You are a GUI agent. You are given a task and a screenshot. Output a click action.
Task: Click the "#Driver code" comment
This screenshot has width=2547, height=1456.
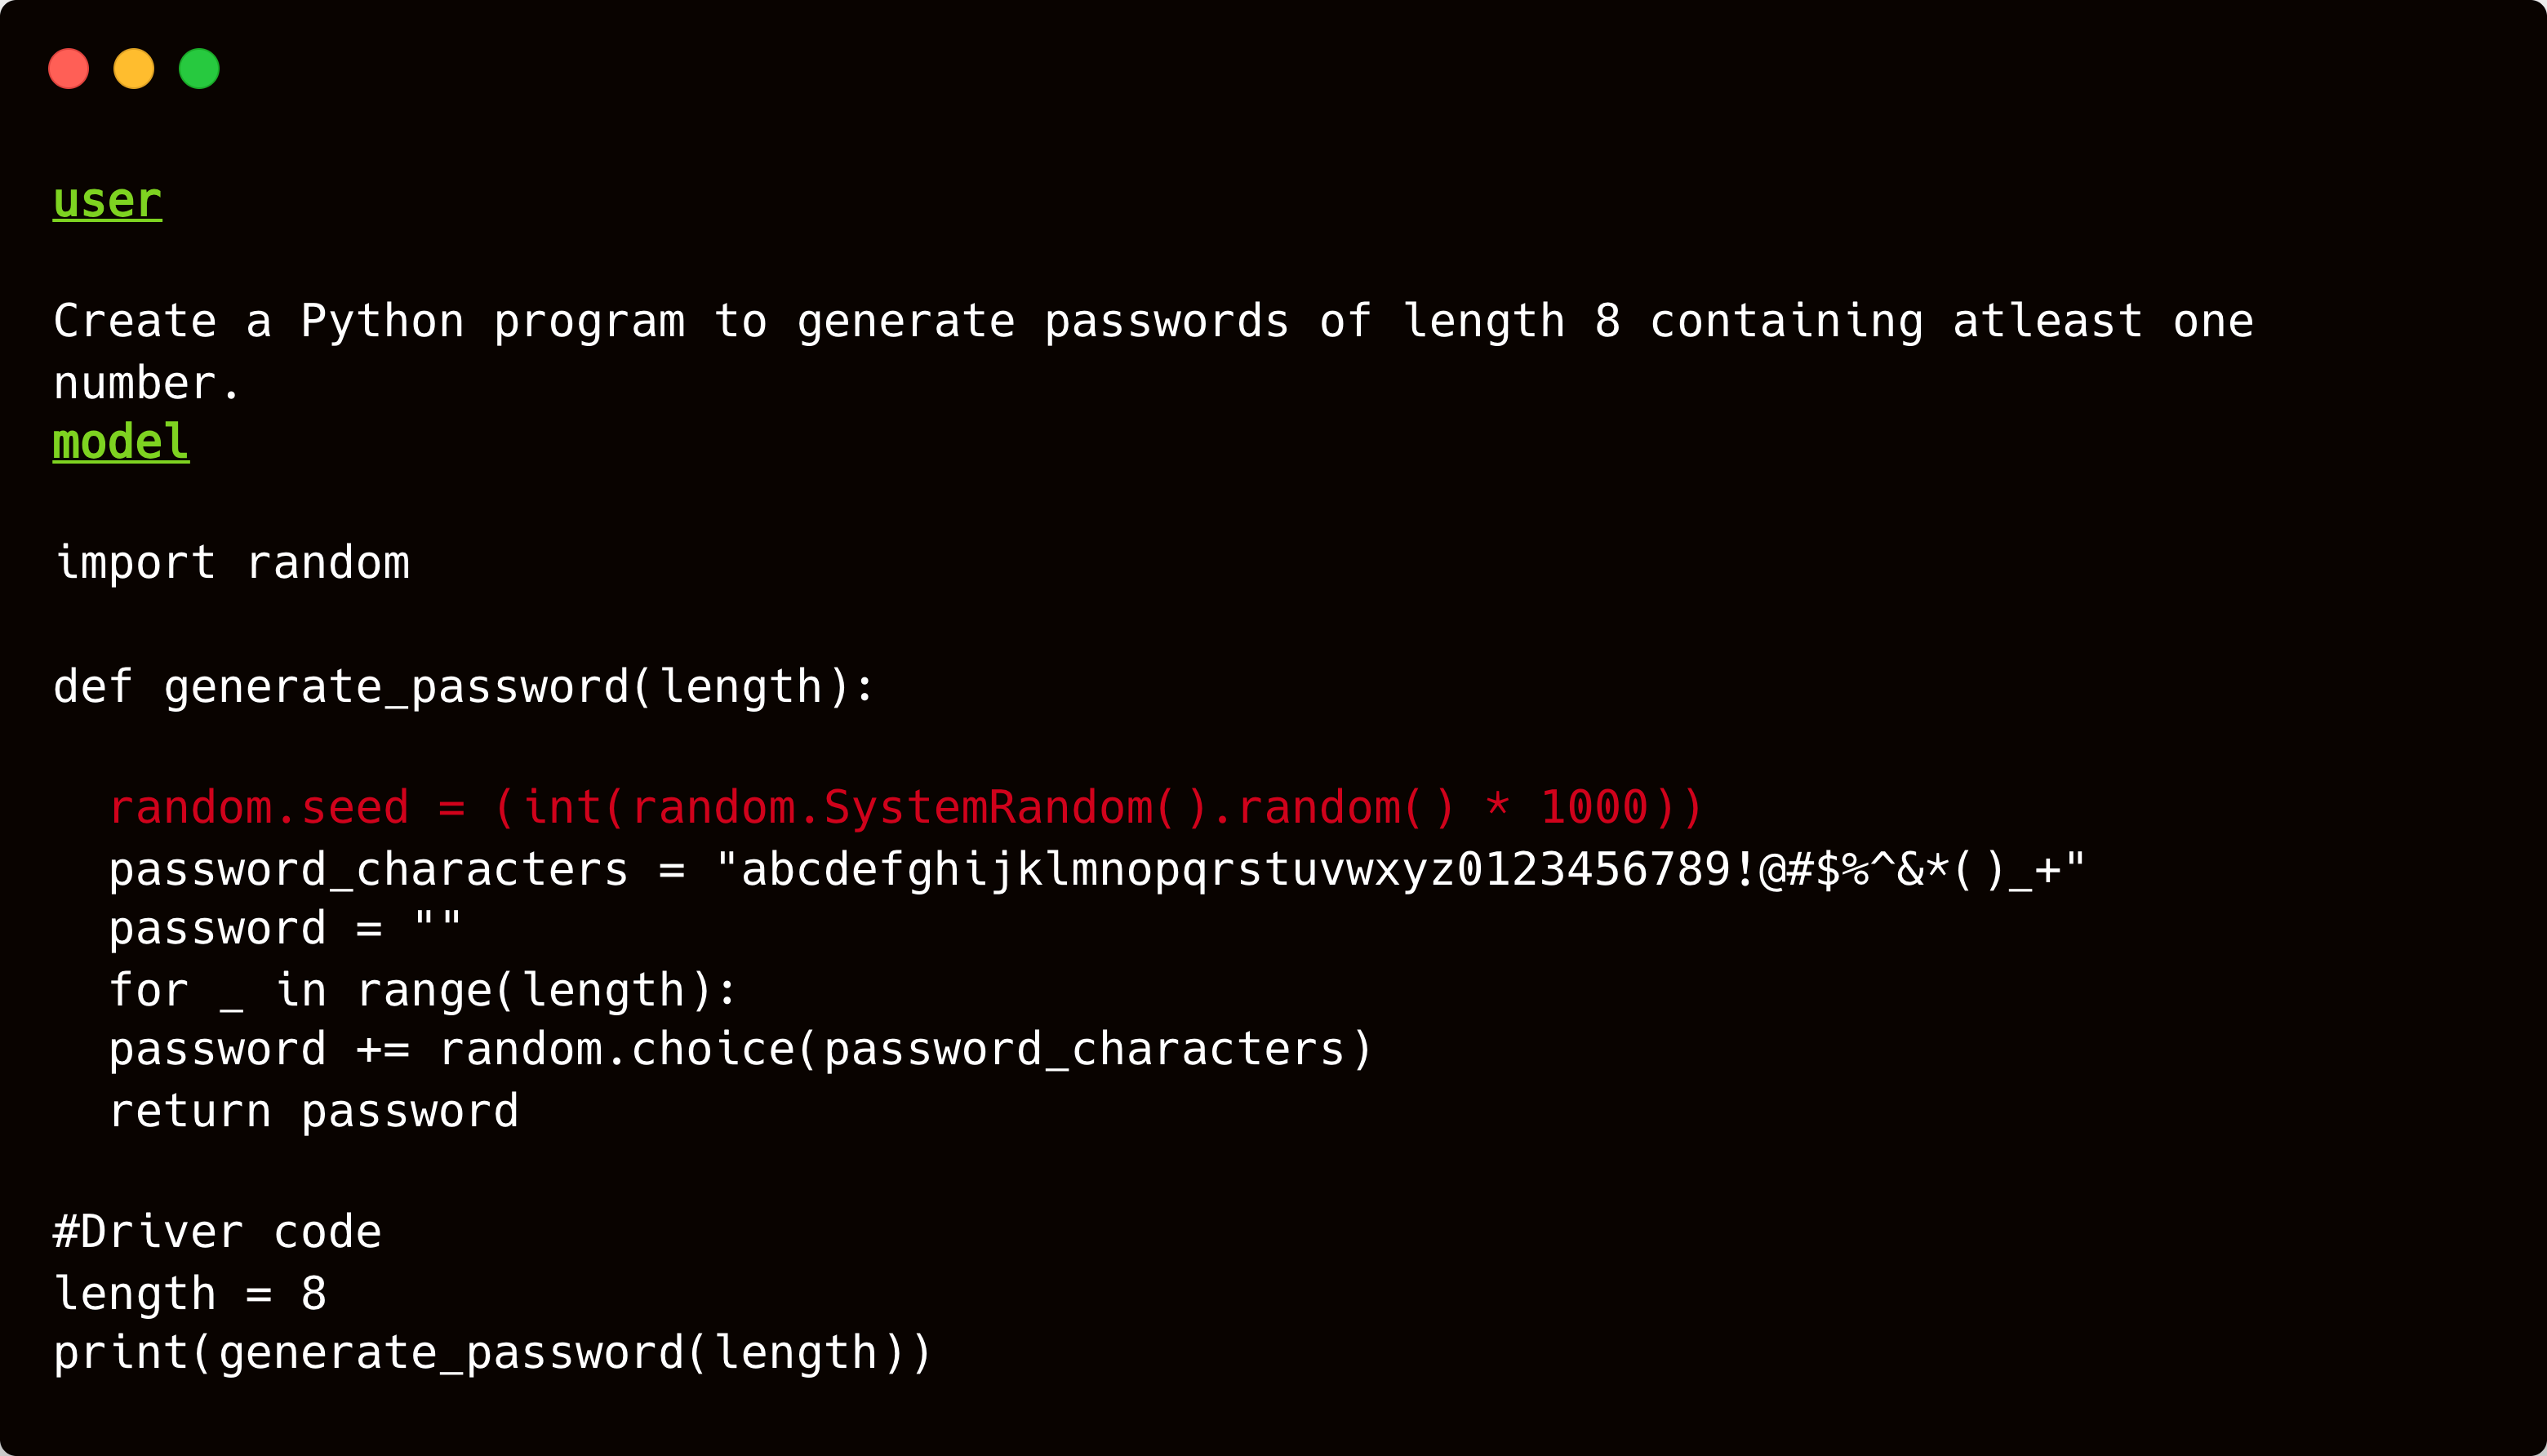pos(217,1232)
